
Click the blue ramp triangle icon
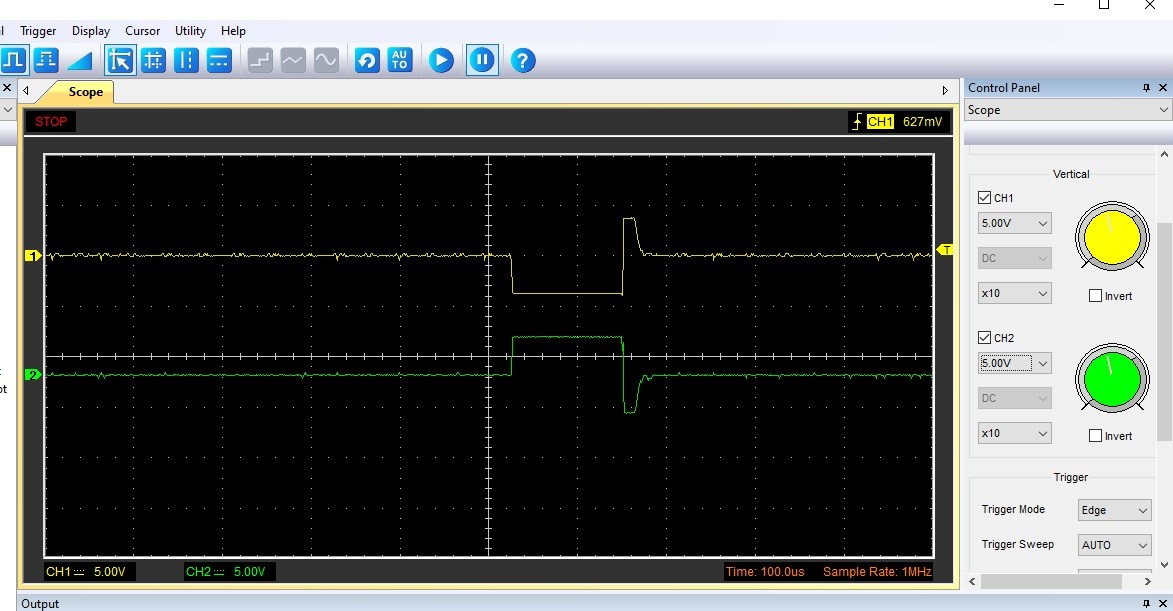[79, 61]
